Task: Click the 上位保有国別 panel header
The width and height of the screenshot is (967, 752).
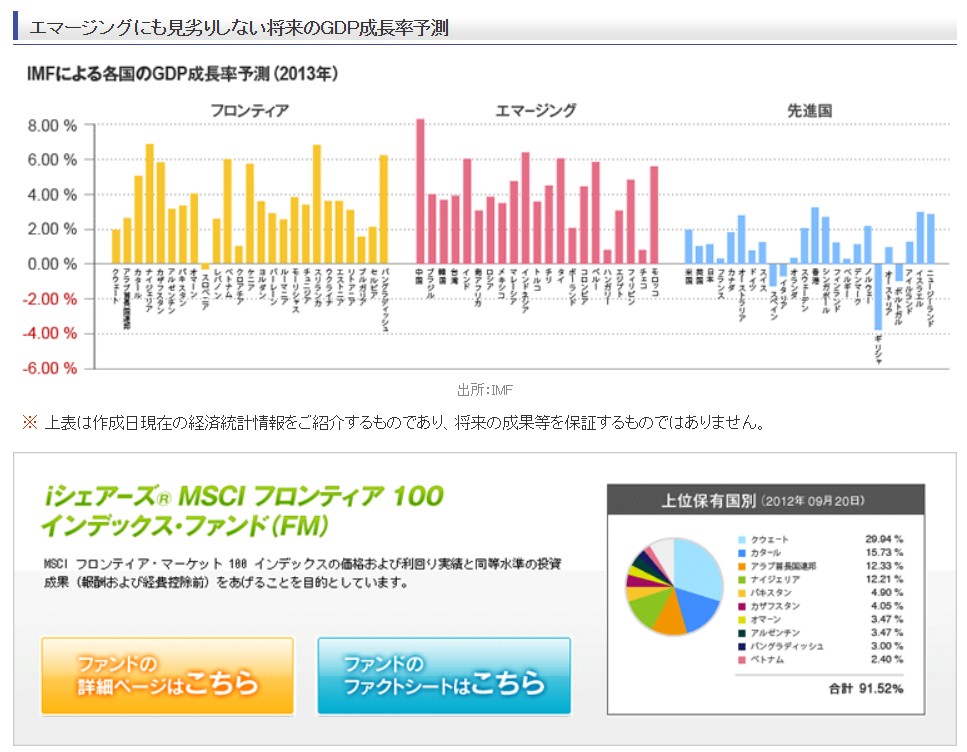Action: click(x=766, y=500)
